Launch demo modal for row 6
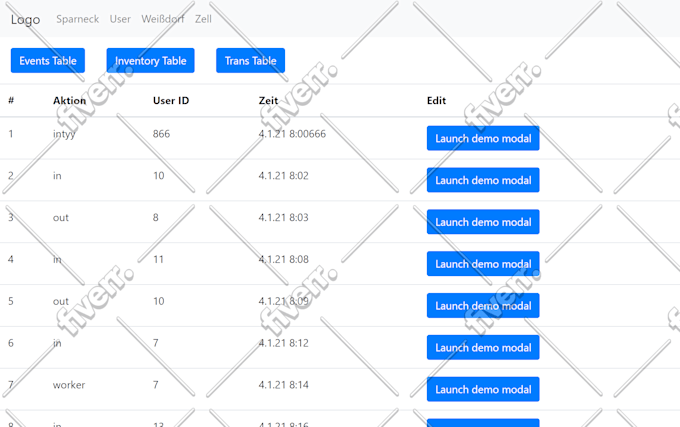The height and width of the screenshot is (427, 680). click(x=483, y=347)
